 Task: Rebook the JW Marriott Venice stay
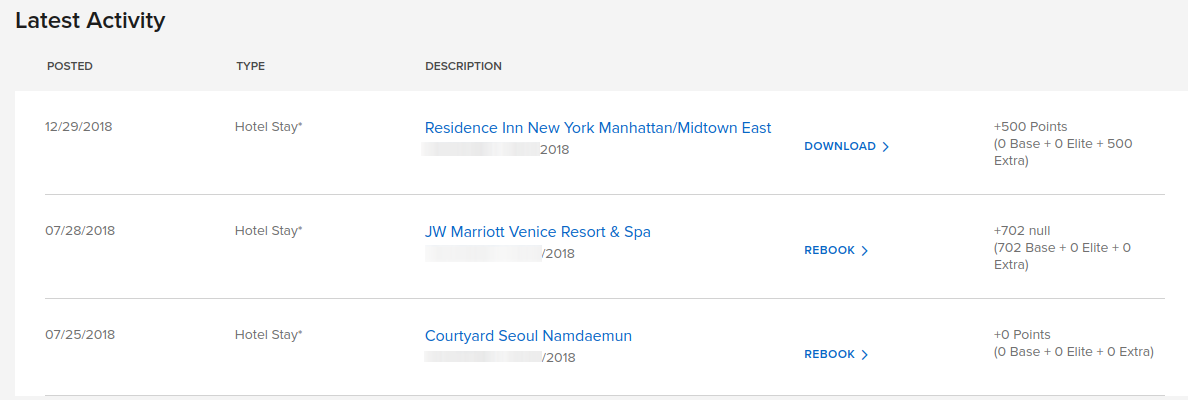pyautogui.click(x=836, y=251)
